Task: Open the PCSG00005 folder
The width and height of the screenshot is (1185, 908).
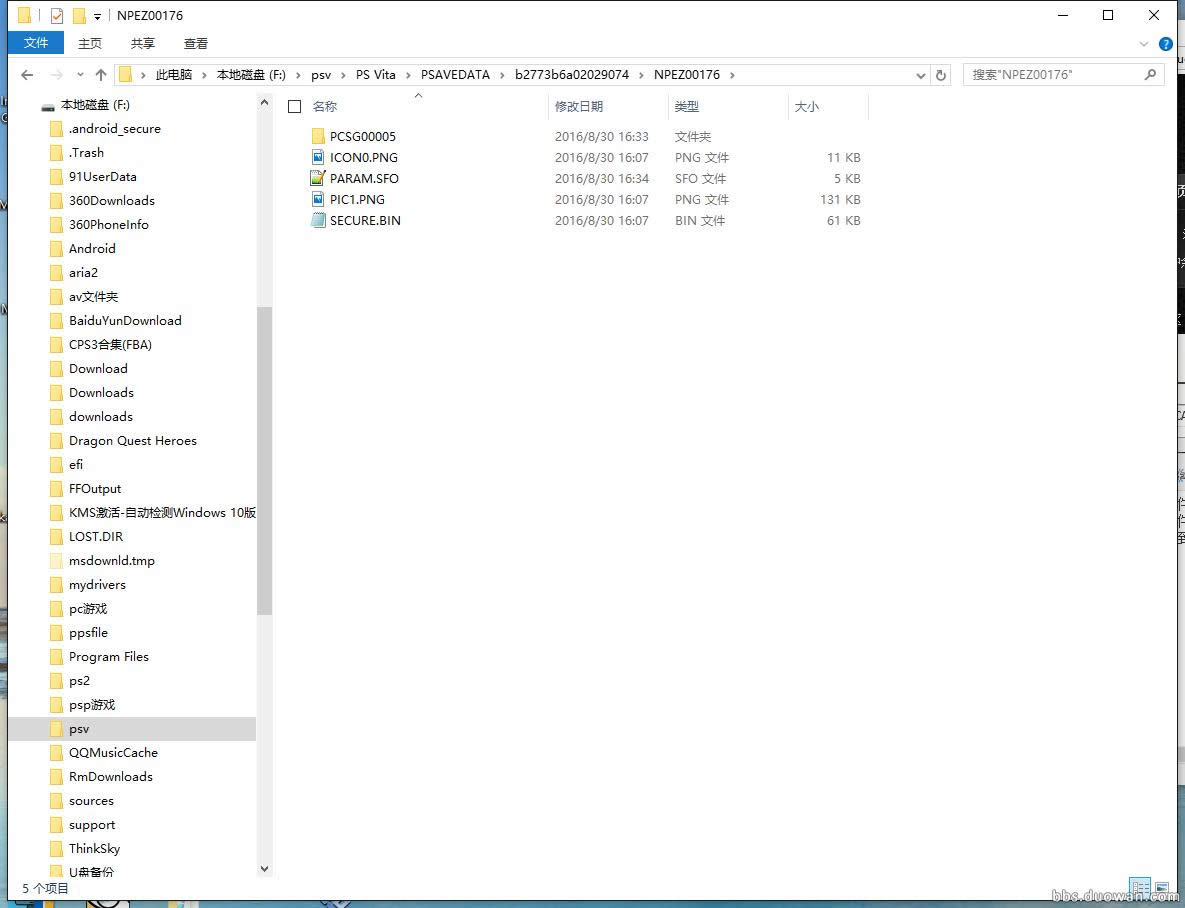Action: click(362, 137)
